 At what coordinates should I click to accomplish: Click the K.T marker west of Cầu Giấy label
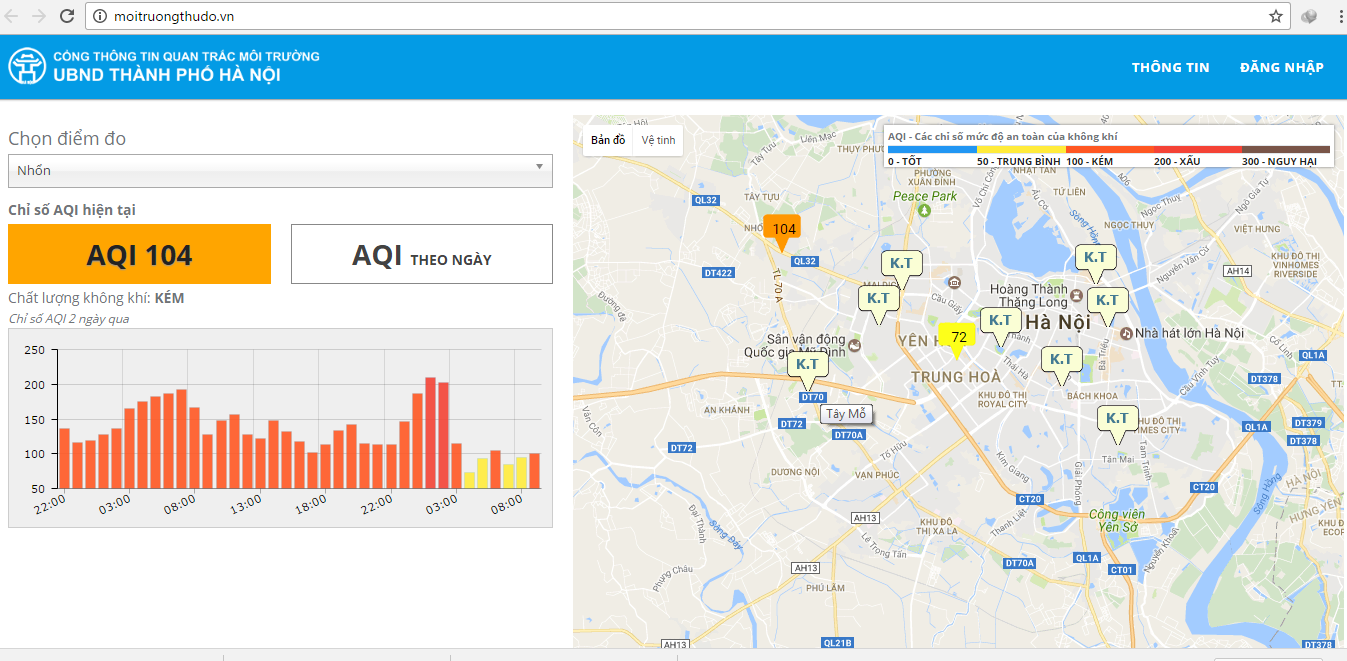point(878,302)
